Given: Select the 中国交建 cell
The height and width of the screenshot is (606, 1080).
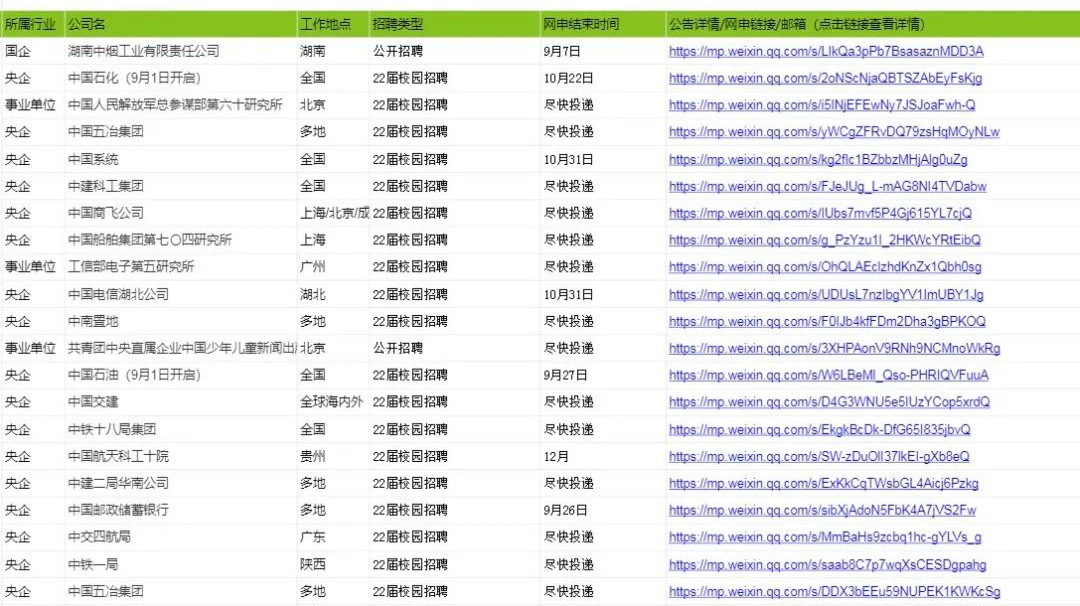Looking at the screenshot, I should tap(180, 401).
